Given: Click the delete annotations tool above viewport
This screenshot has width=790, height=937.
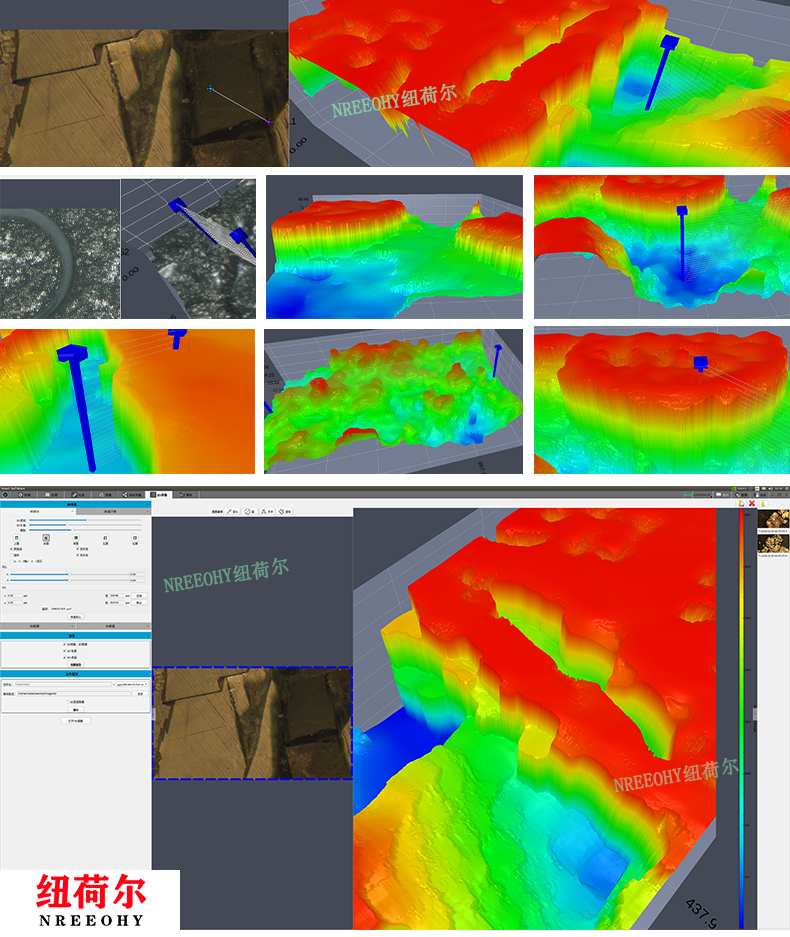Looking at the screenshot, I should click(285, 512).
